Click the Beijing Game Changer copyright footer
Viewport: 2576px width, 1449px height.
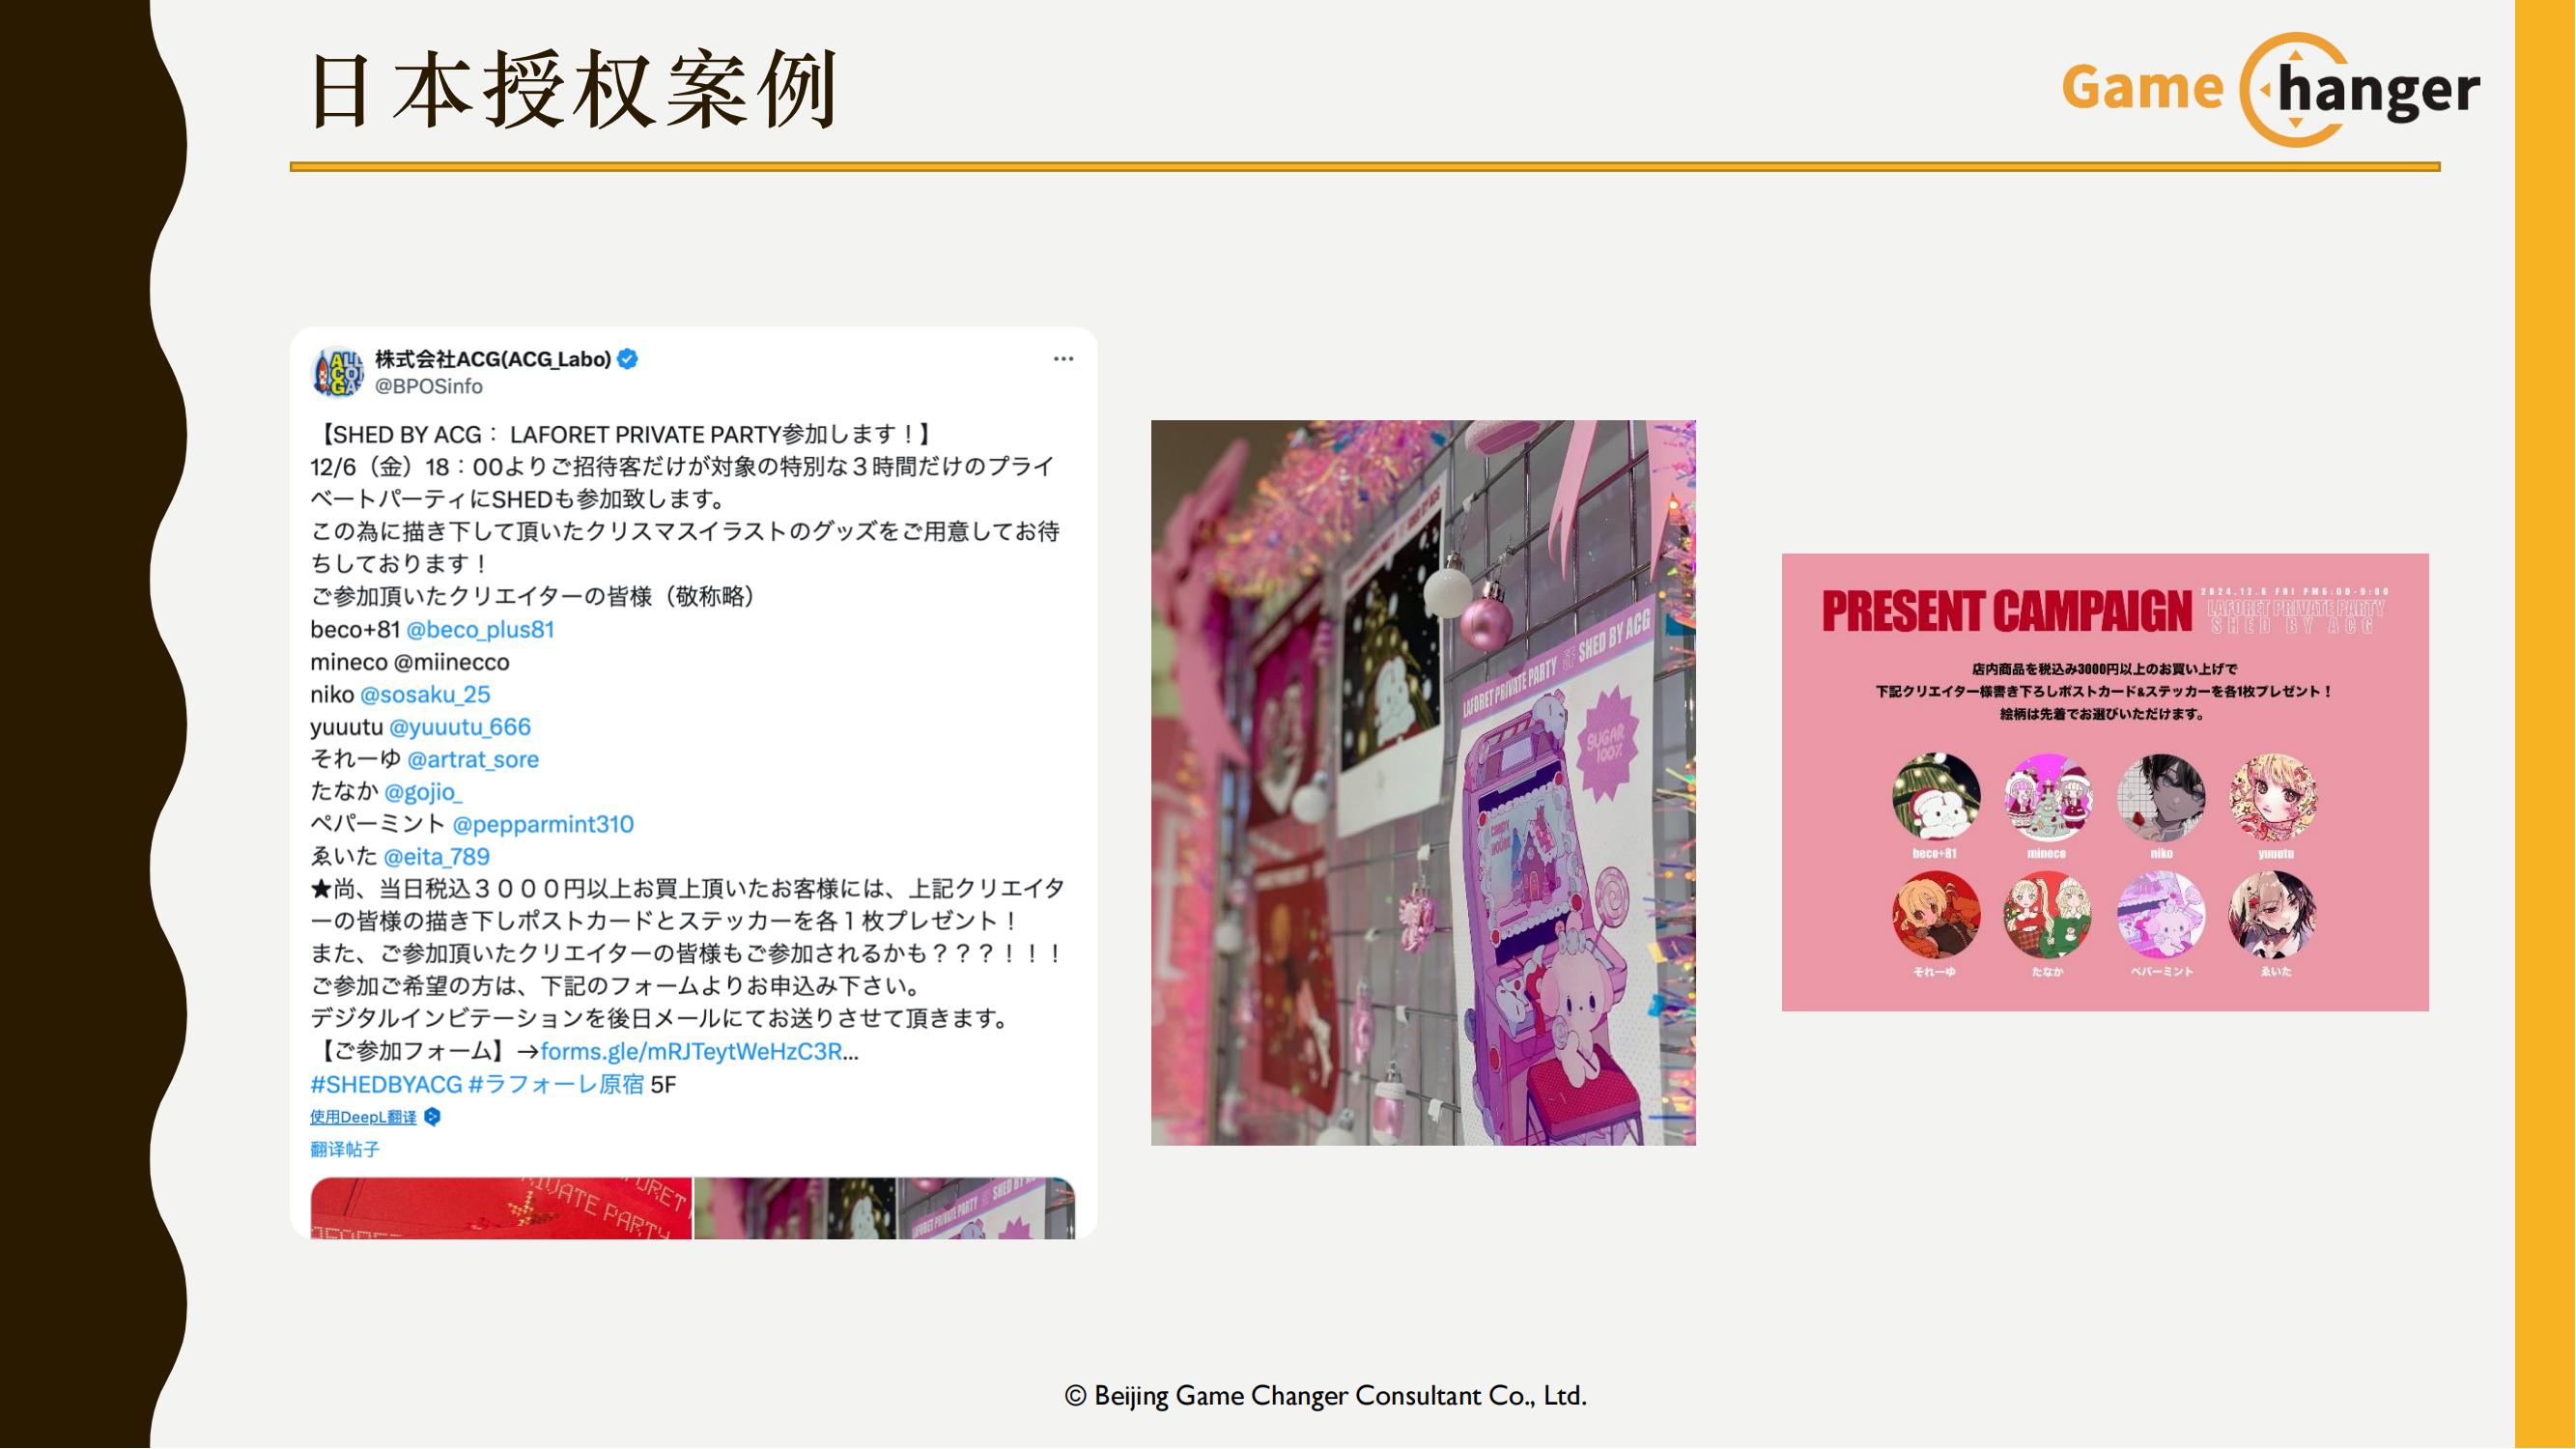(1326, 1396)
